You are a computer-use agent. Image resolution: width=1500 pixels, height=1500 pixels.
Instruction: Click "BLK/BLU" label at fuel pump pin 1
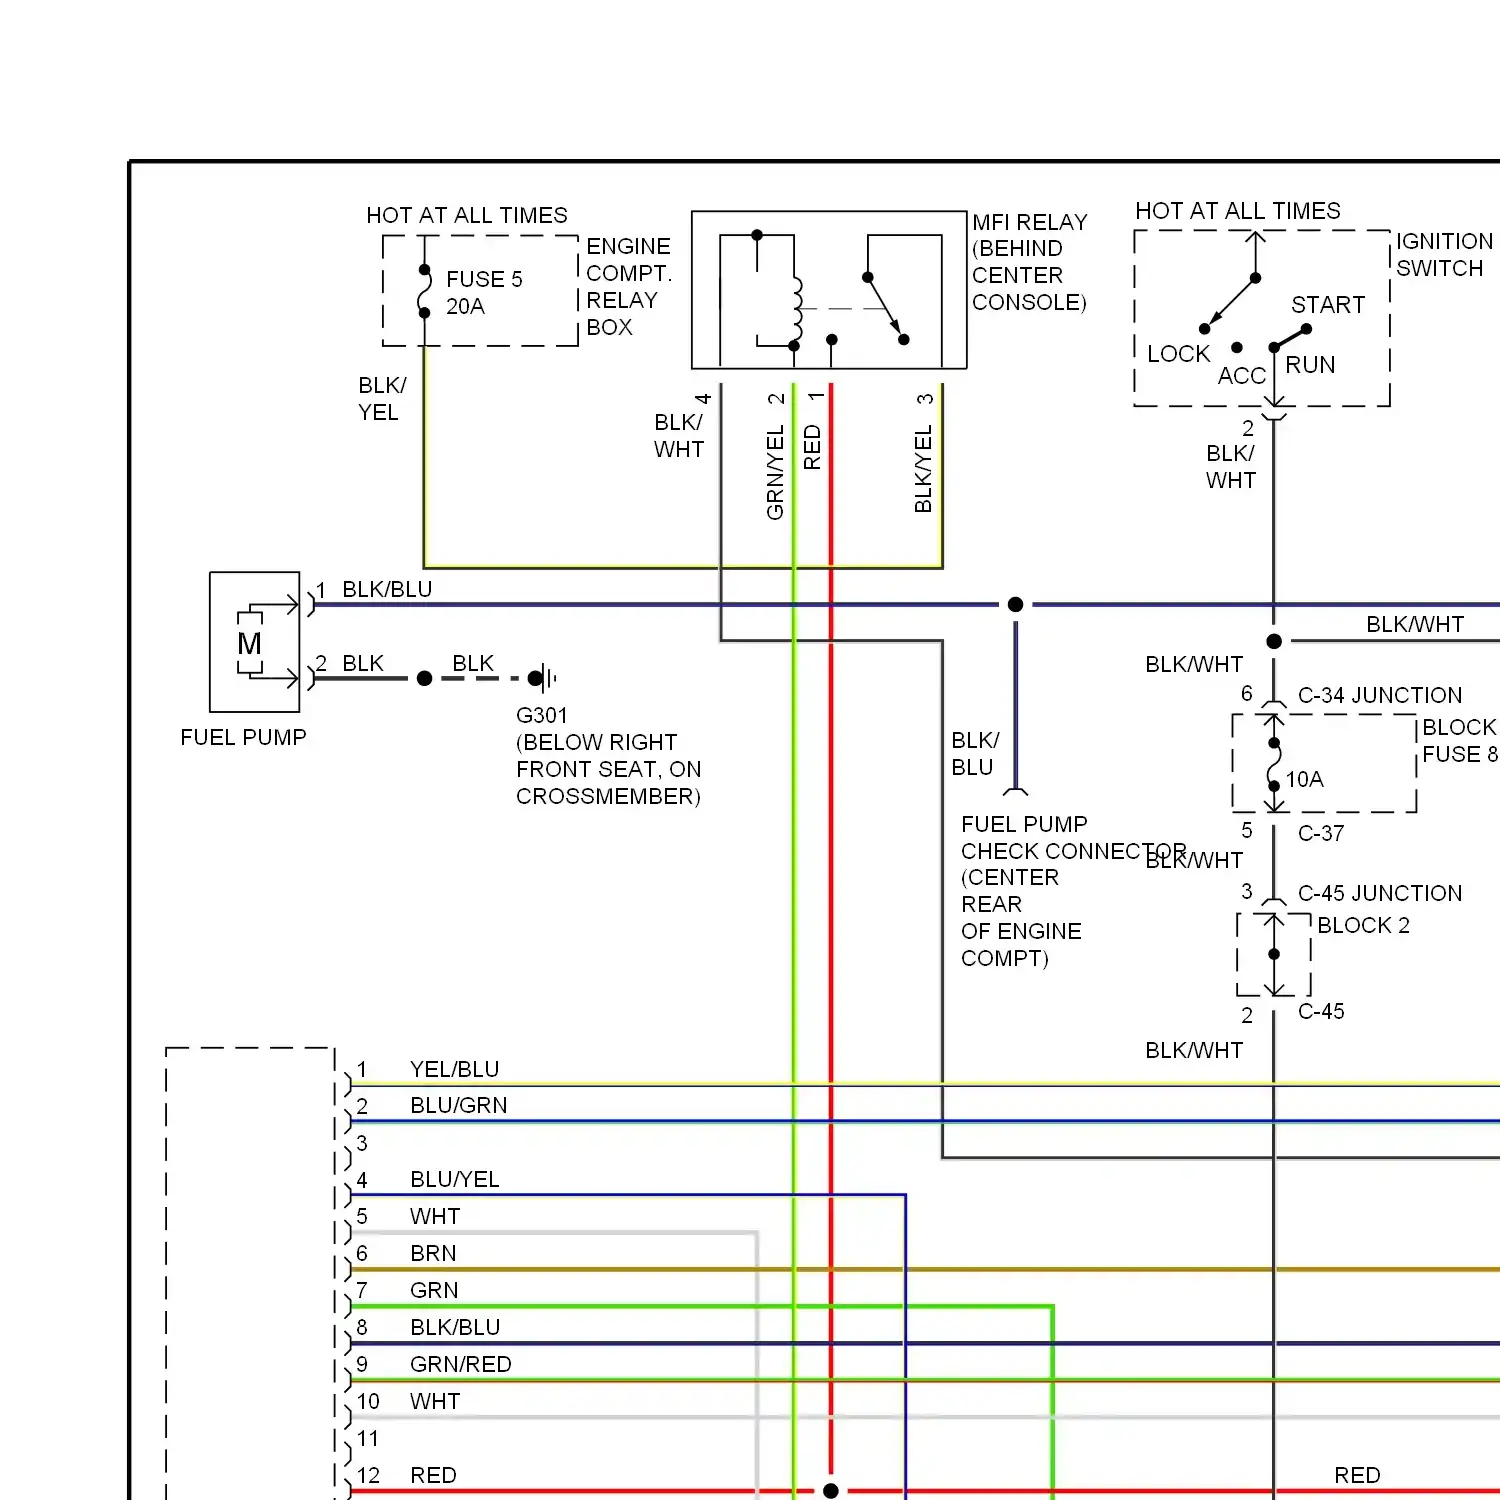tap(387, 589)
